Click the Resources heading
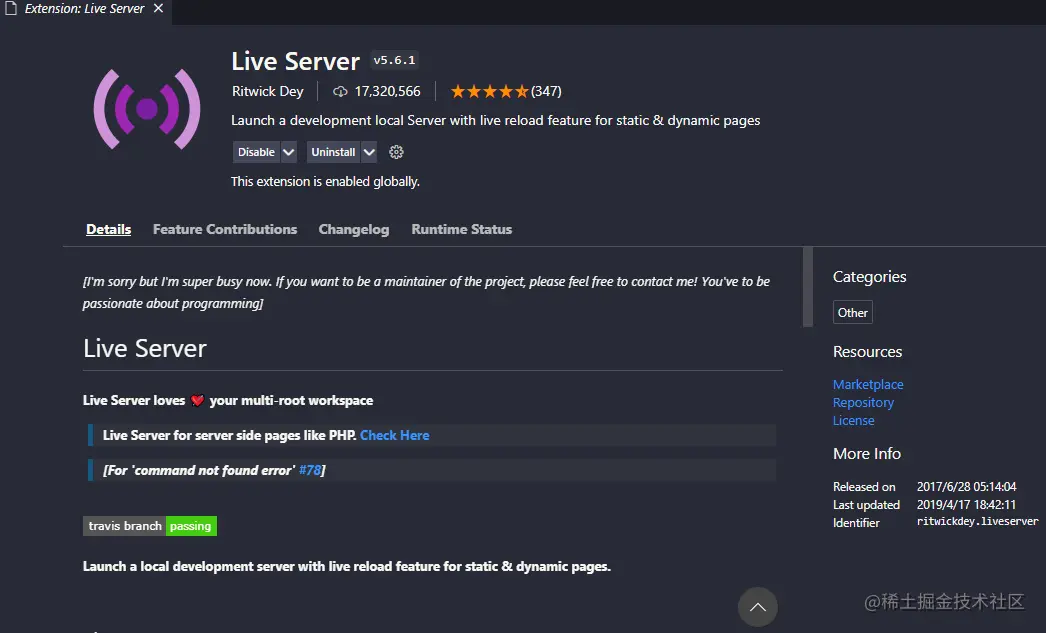This screenshot has width=1046, height=633. coord(867,352)
